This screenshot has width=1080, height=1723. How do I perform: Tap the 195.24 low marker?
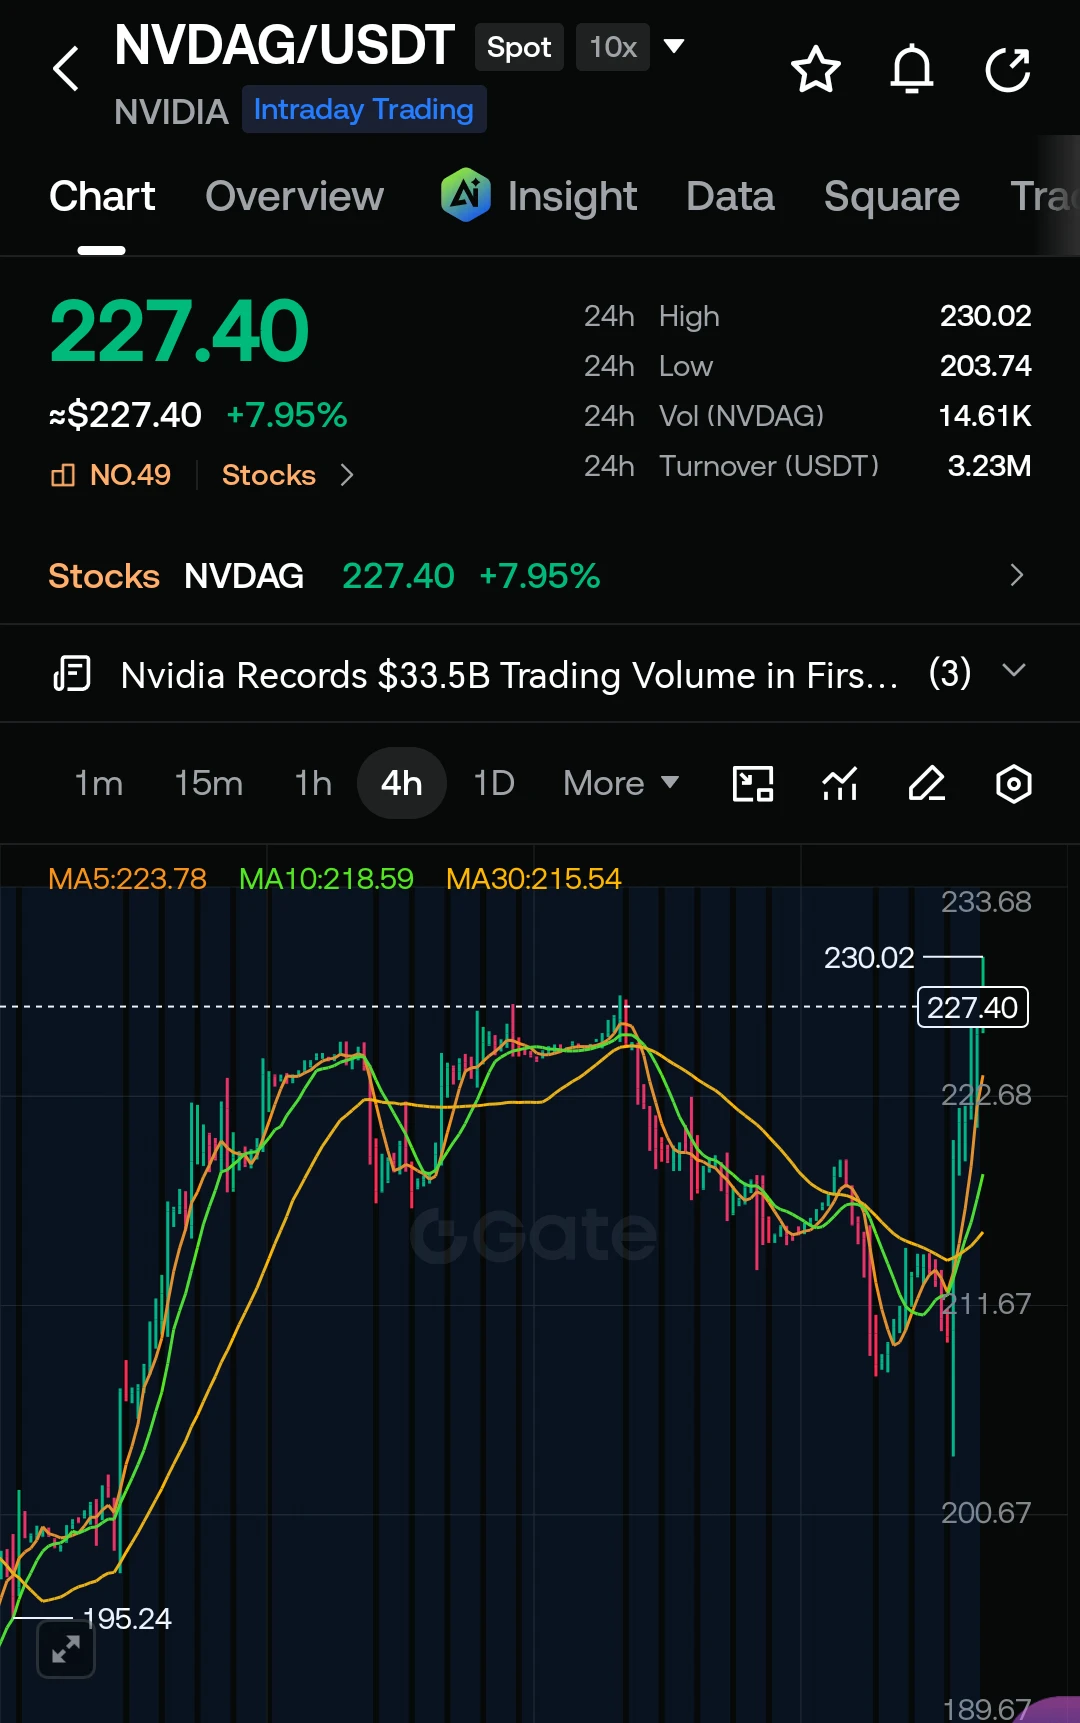pyautogui.click(x=127, y=1618)
